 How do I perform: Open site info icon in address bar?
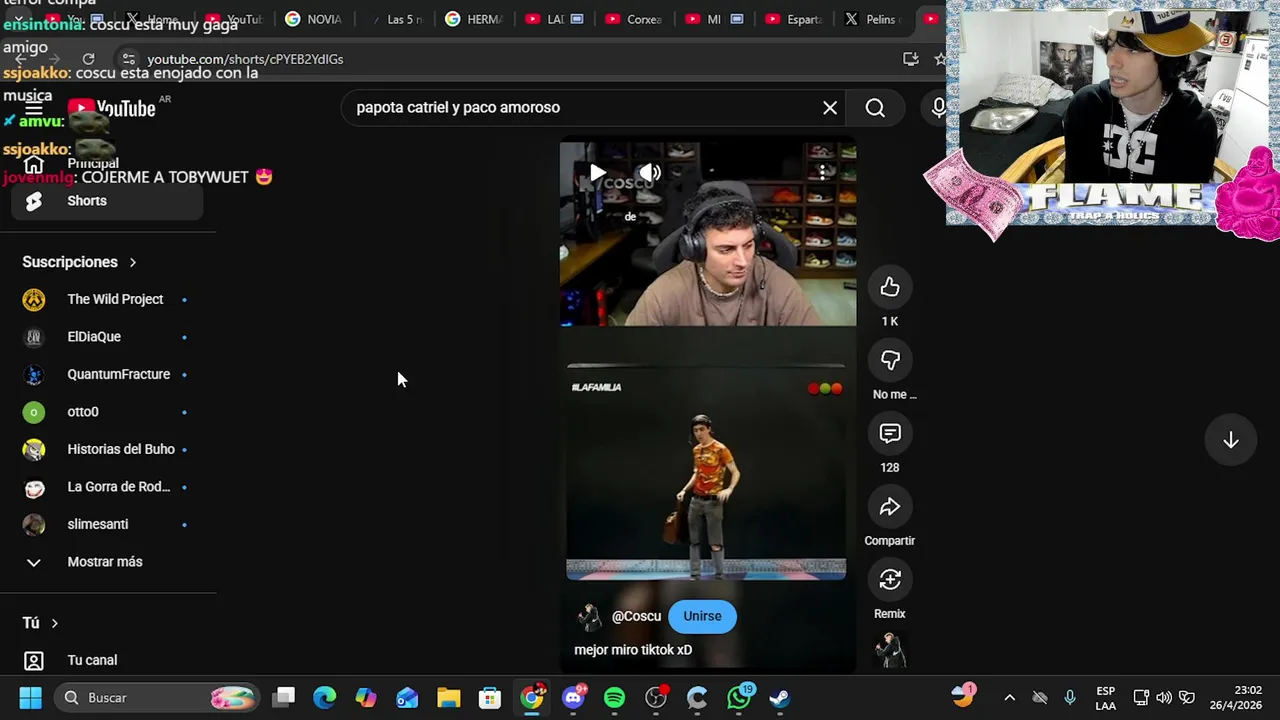coord(128,59)
